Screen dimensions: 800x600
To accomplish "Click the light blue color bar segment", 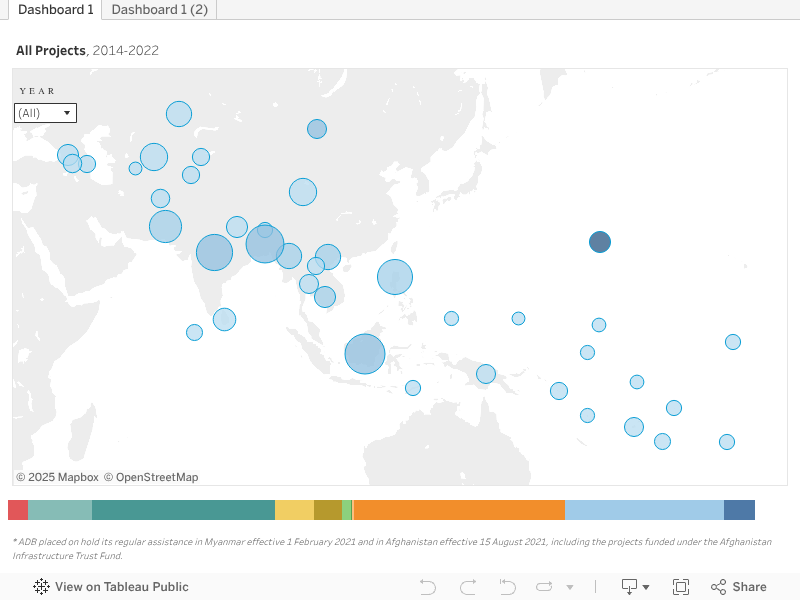I will (x=644, y=510).
